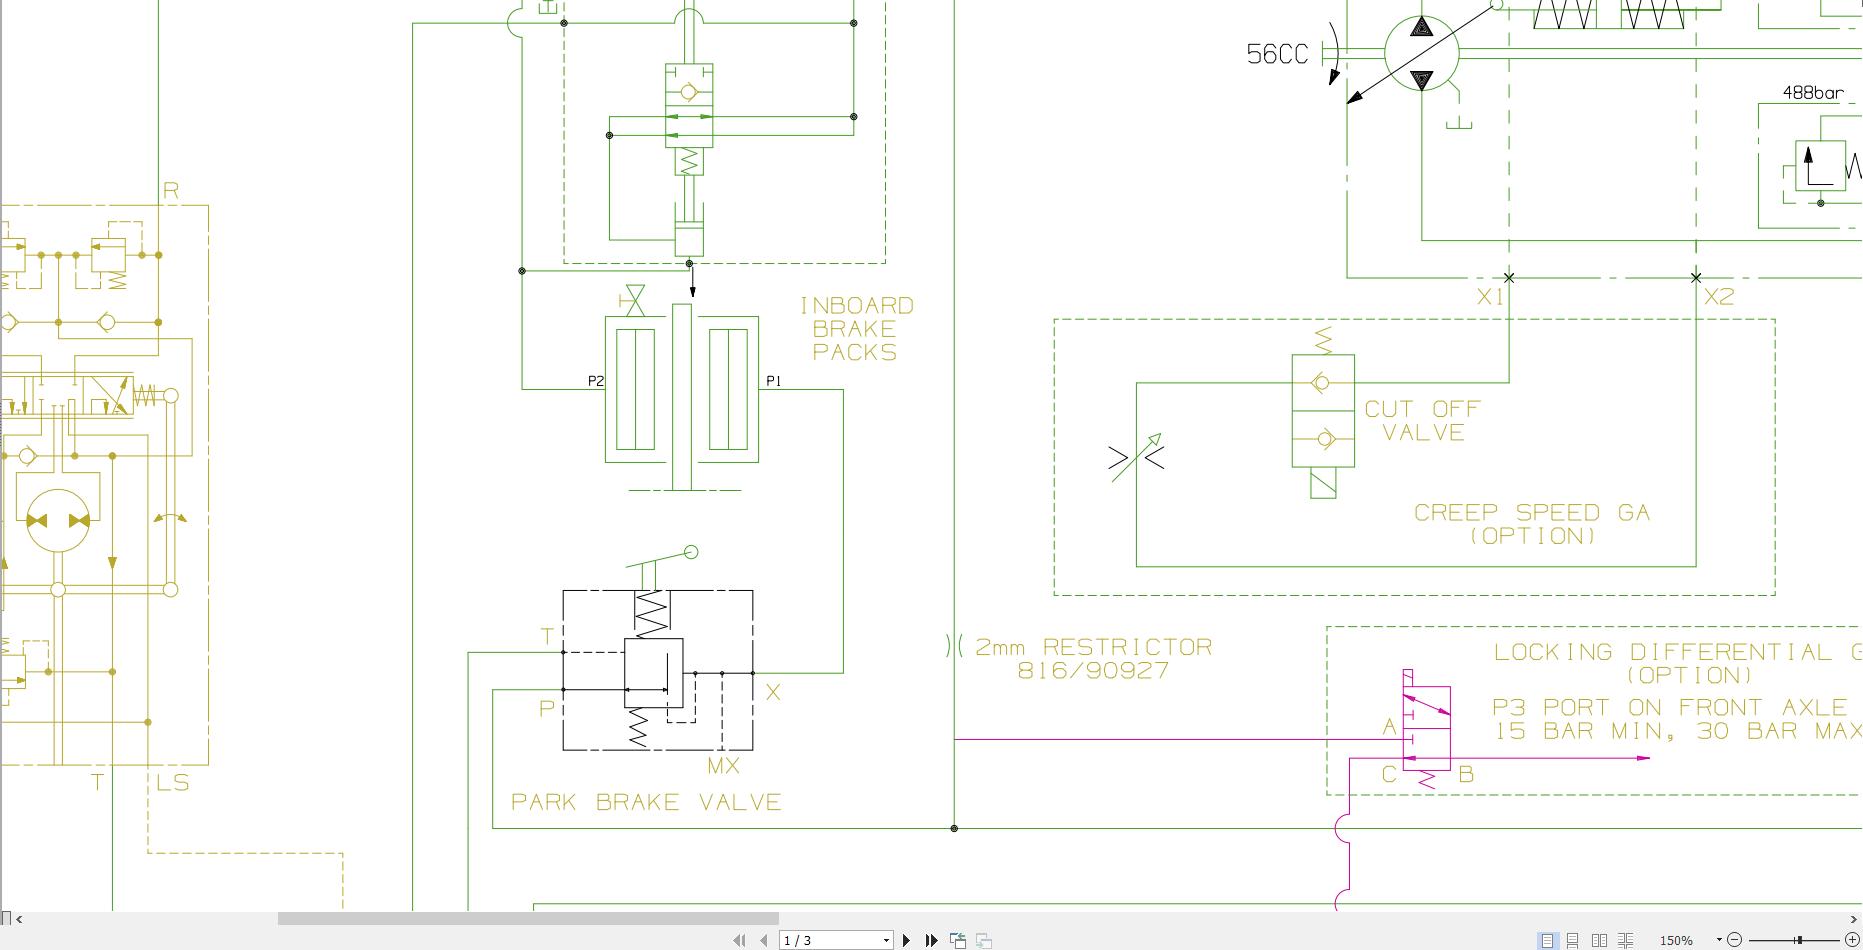Viewport: 1863px width, 950px height.
Task: Switch to continuous facing pages layout
Action: pos(1625,940)
